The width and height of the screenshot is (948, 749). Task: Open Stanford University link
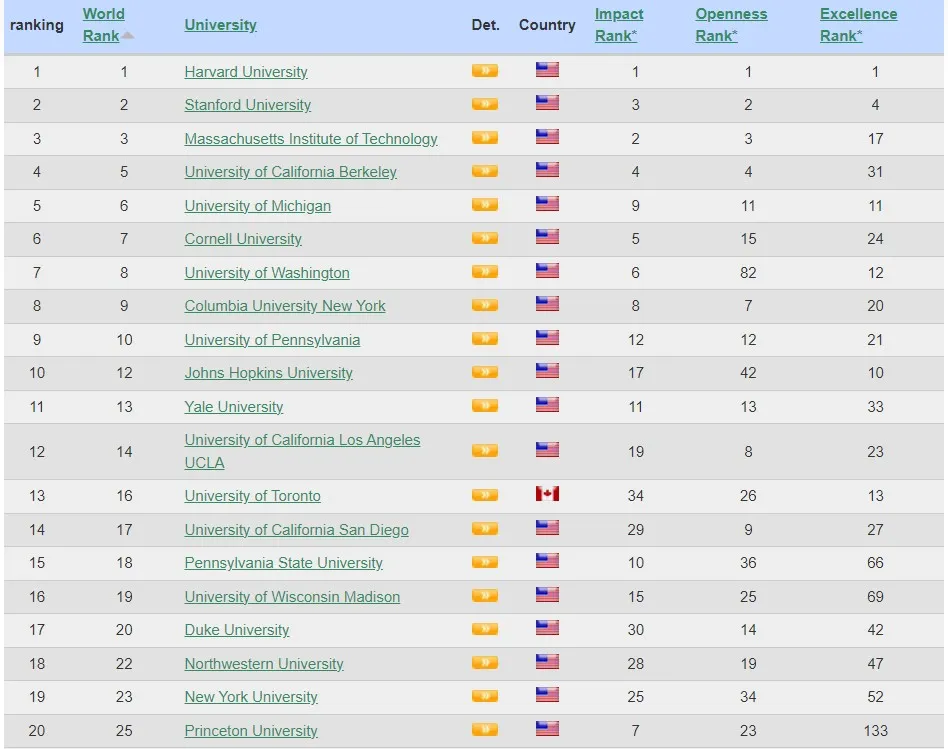point(247,105)
